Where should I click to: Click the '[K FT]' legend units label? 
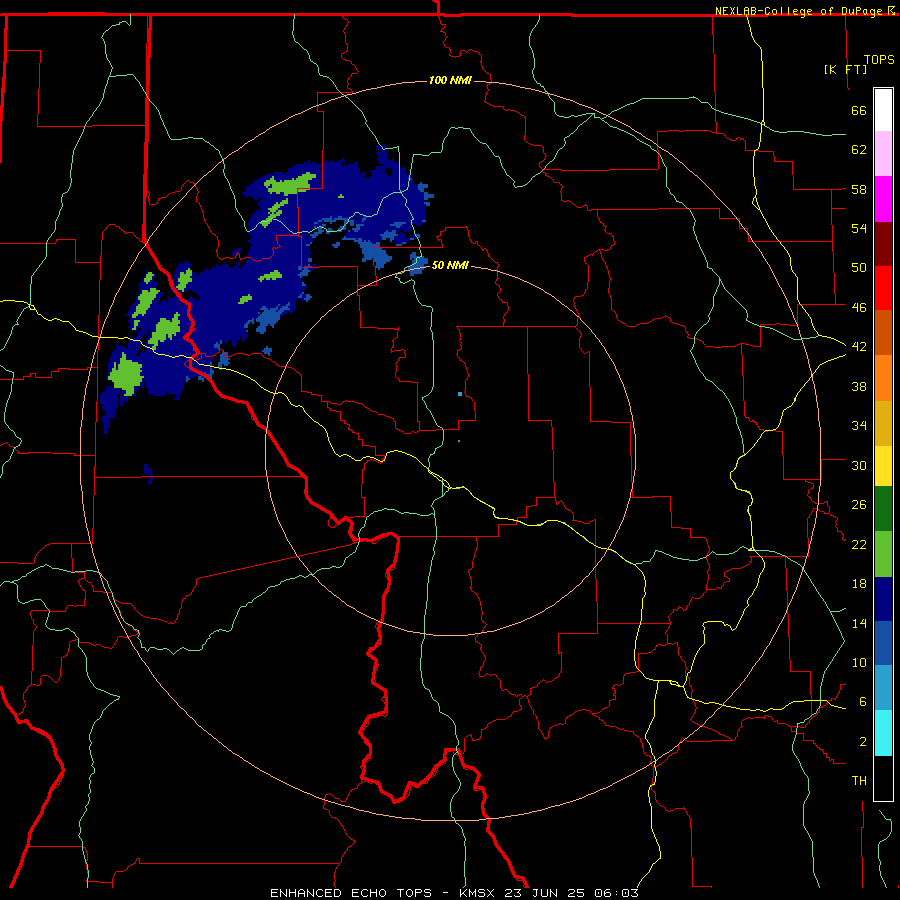coord(845,69)
